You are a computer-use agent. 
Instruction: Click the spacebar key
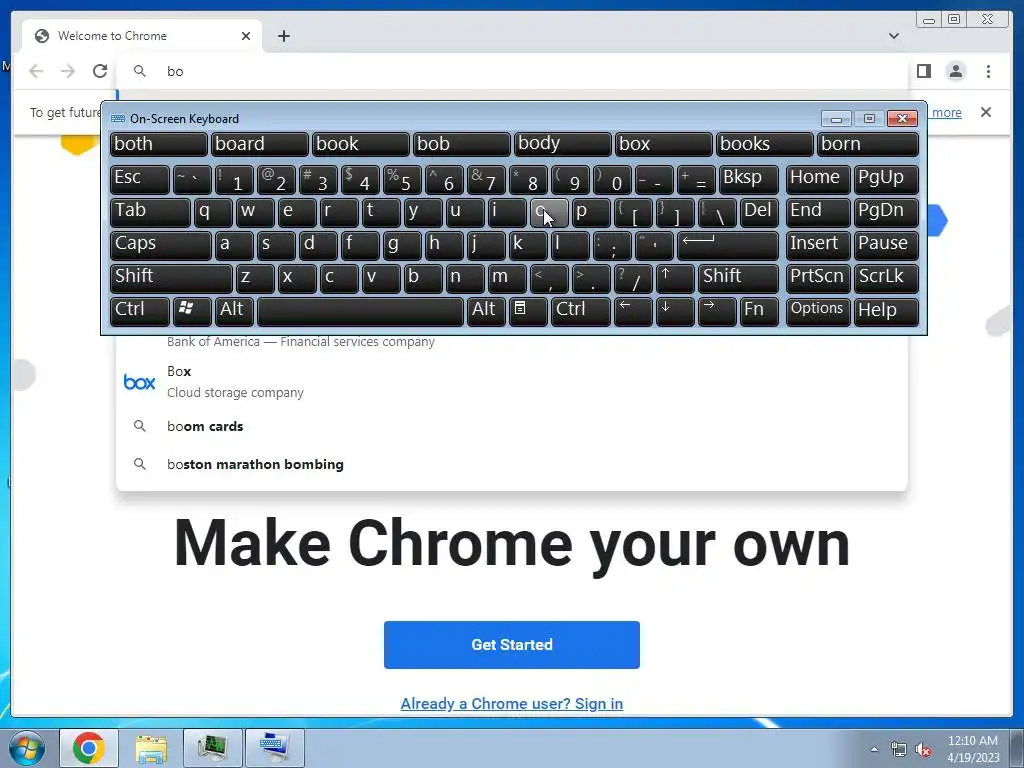tap(360, 312)
